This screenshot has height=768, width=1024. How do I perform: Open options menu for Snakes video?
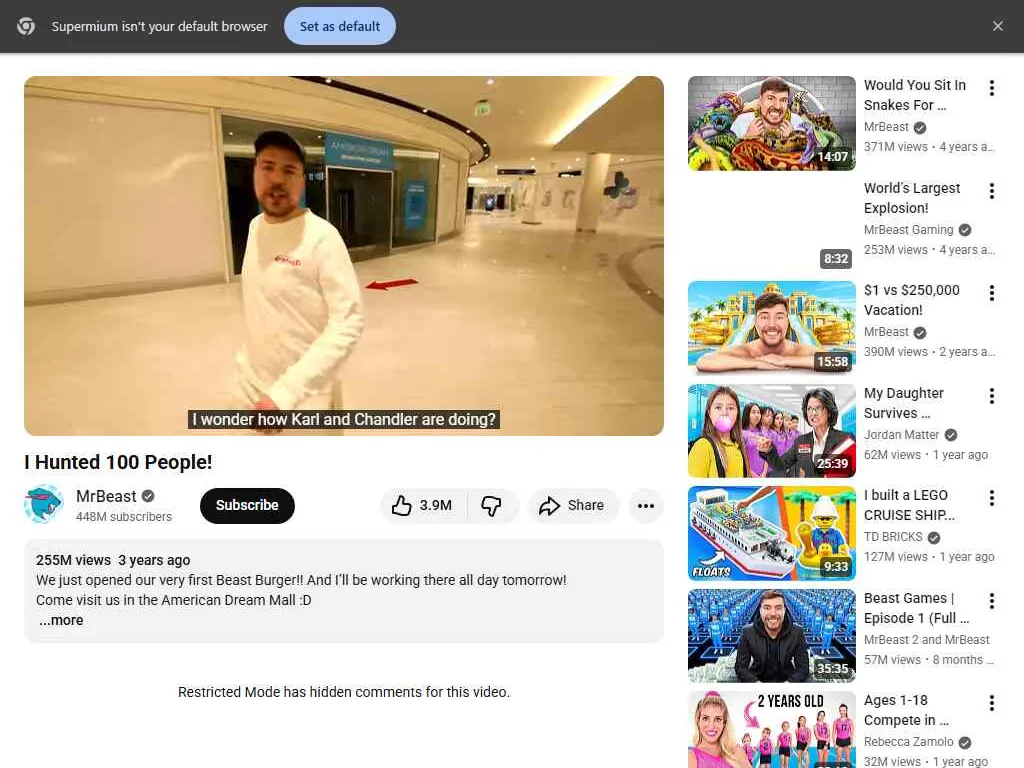pos(991,88)
